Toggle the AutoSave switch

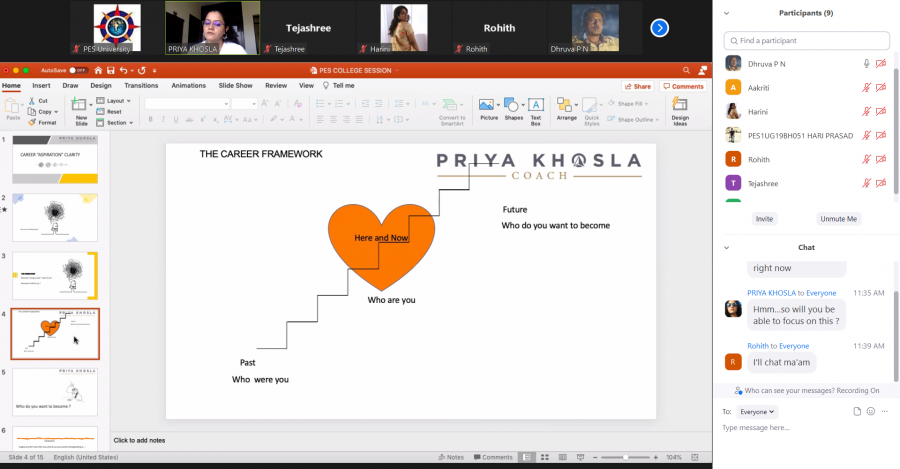77,70
